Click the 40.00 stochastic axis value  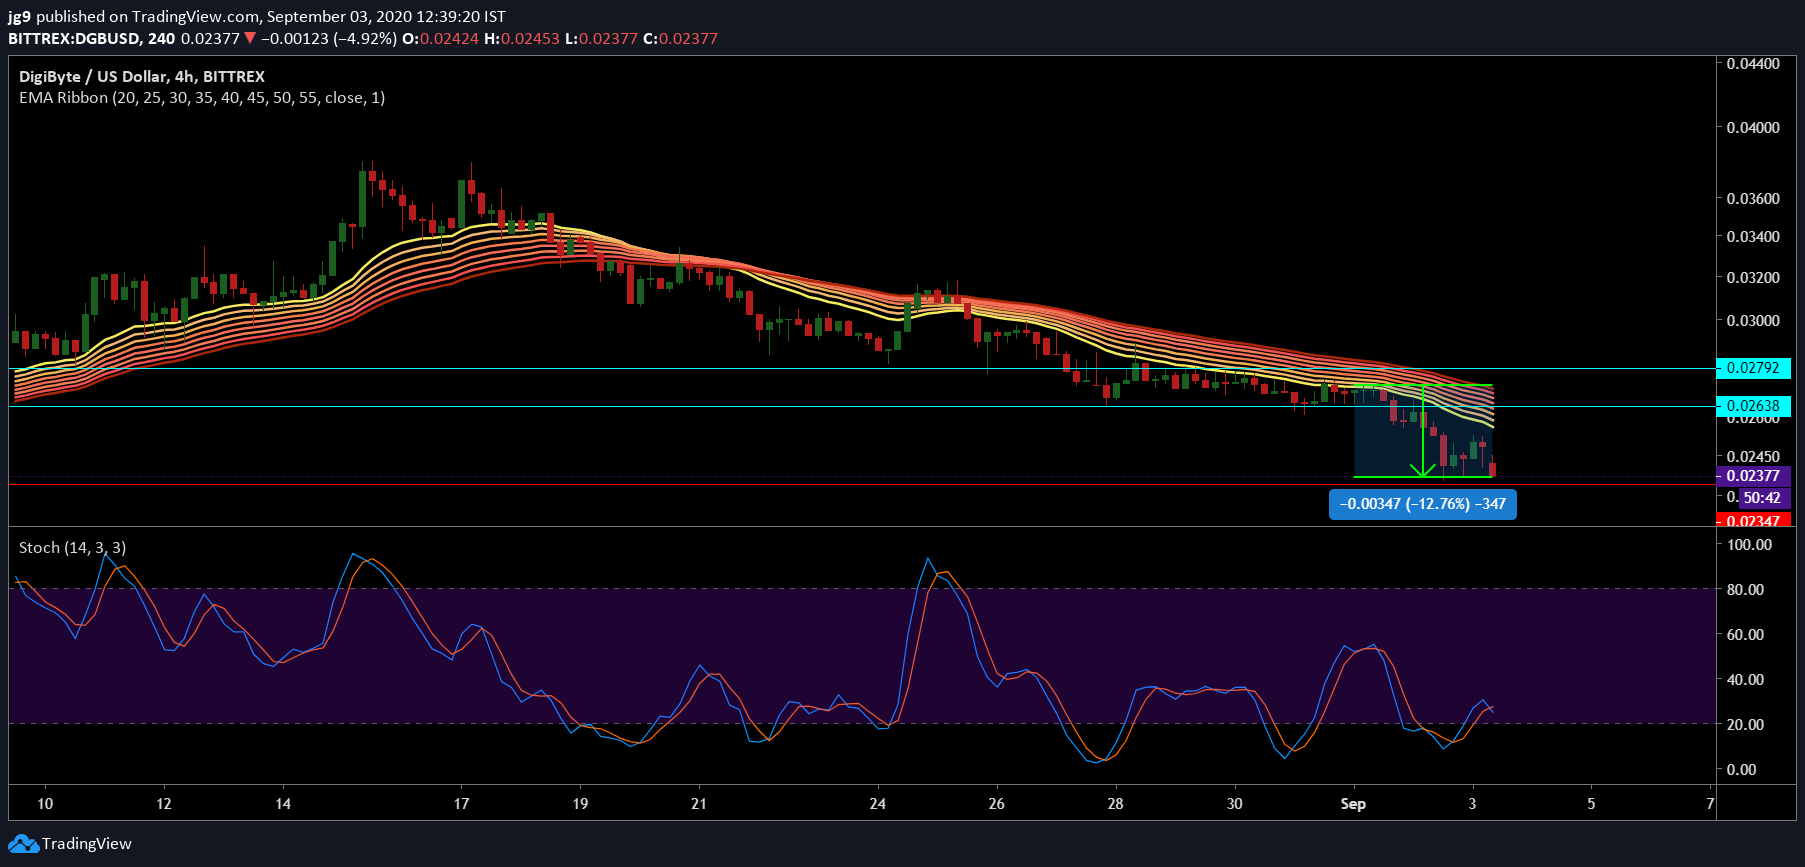click(1745, 680)
